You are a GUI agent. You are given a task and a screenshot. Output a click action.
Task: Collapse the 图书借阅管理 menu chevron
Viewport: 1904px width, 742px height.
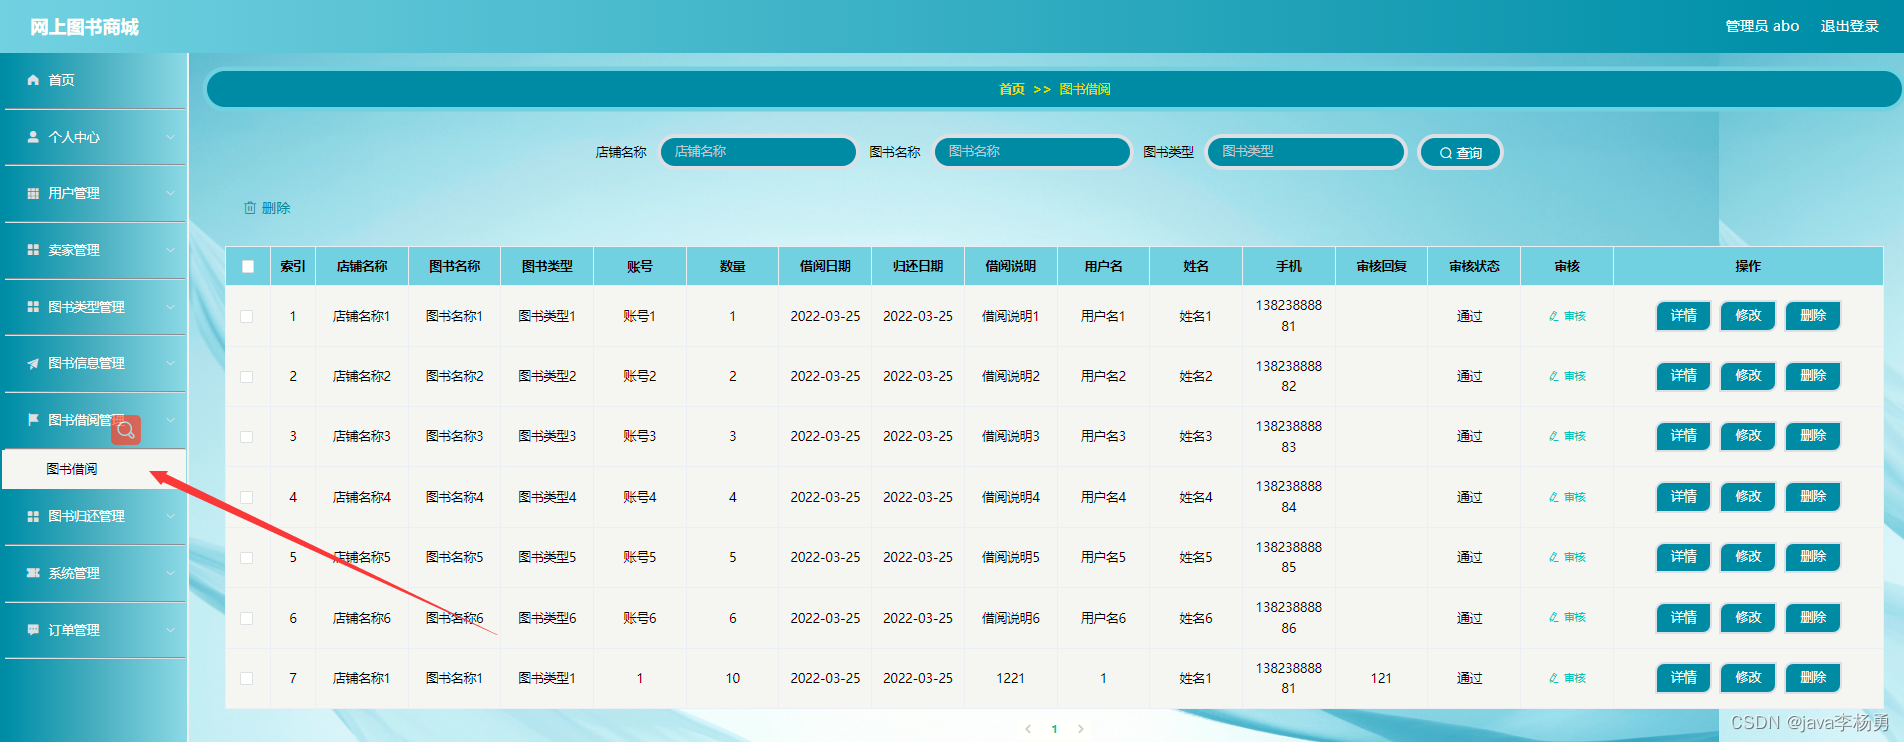(x=170, y=420)
